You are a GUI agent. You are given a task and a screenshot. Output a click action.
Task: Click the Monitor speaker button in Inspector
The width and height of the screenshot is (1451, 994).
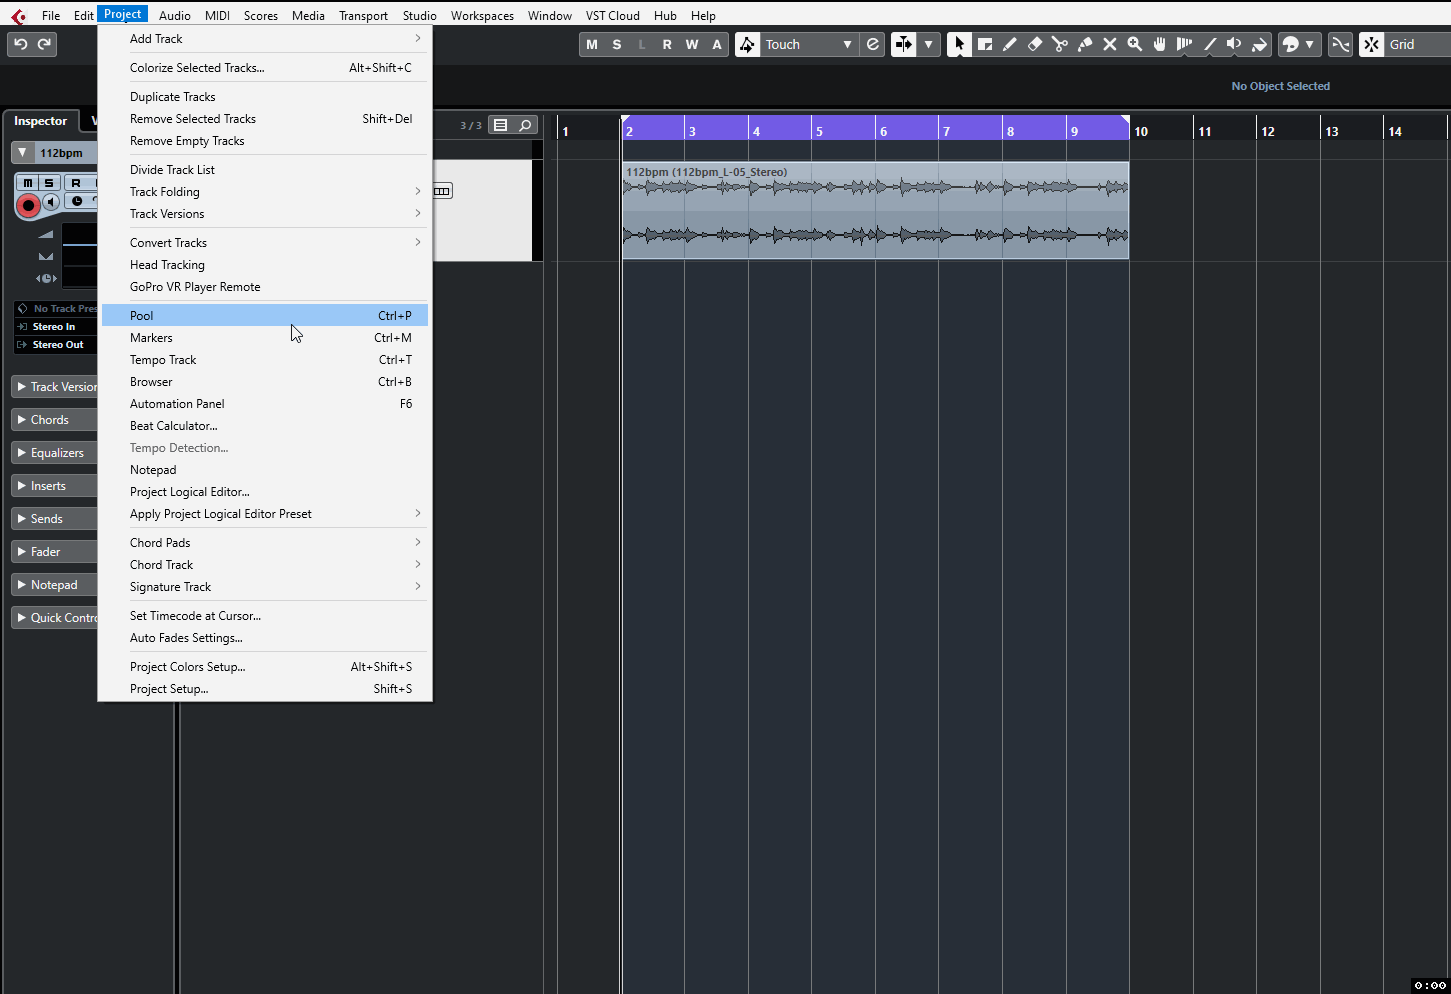click(x=51, y=202)
